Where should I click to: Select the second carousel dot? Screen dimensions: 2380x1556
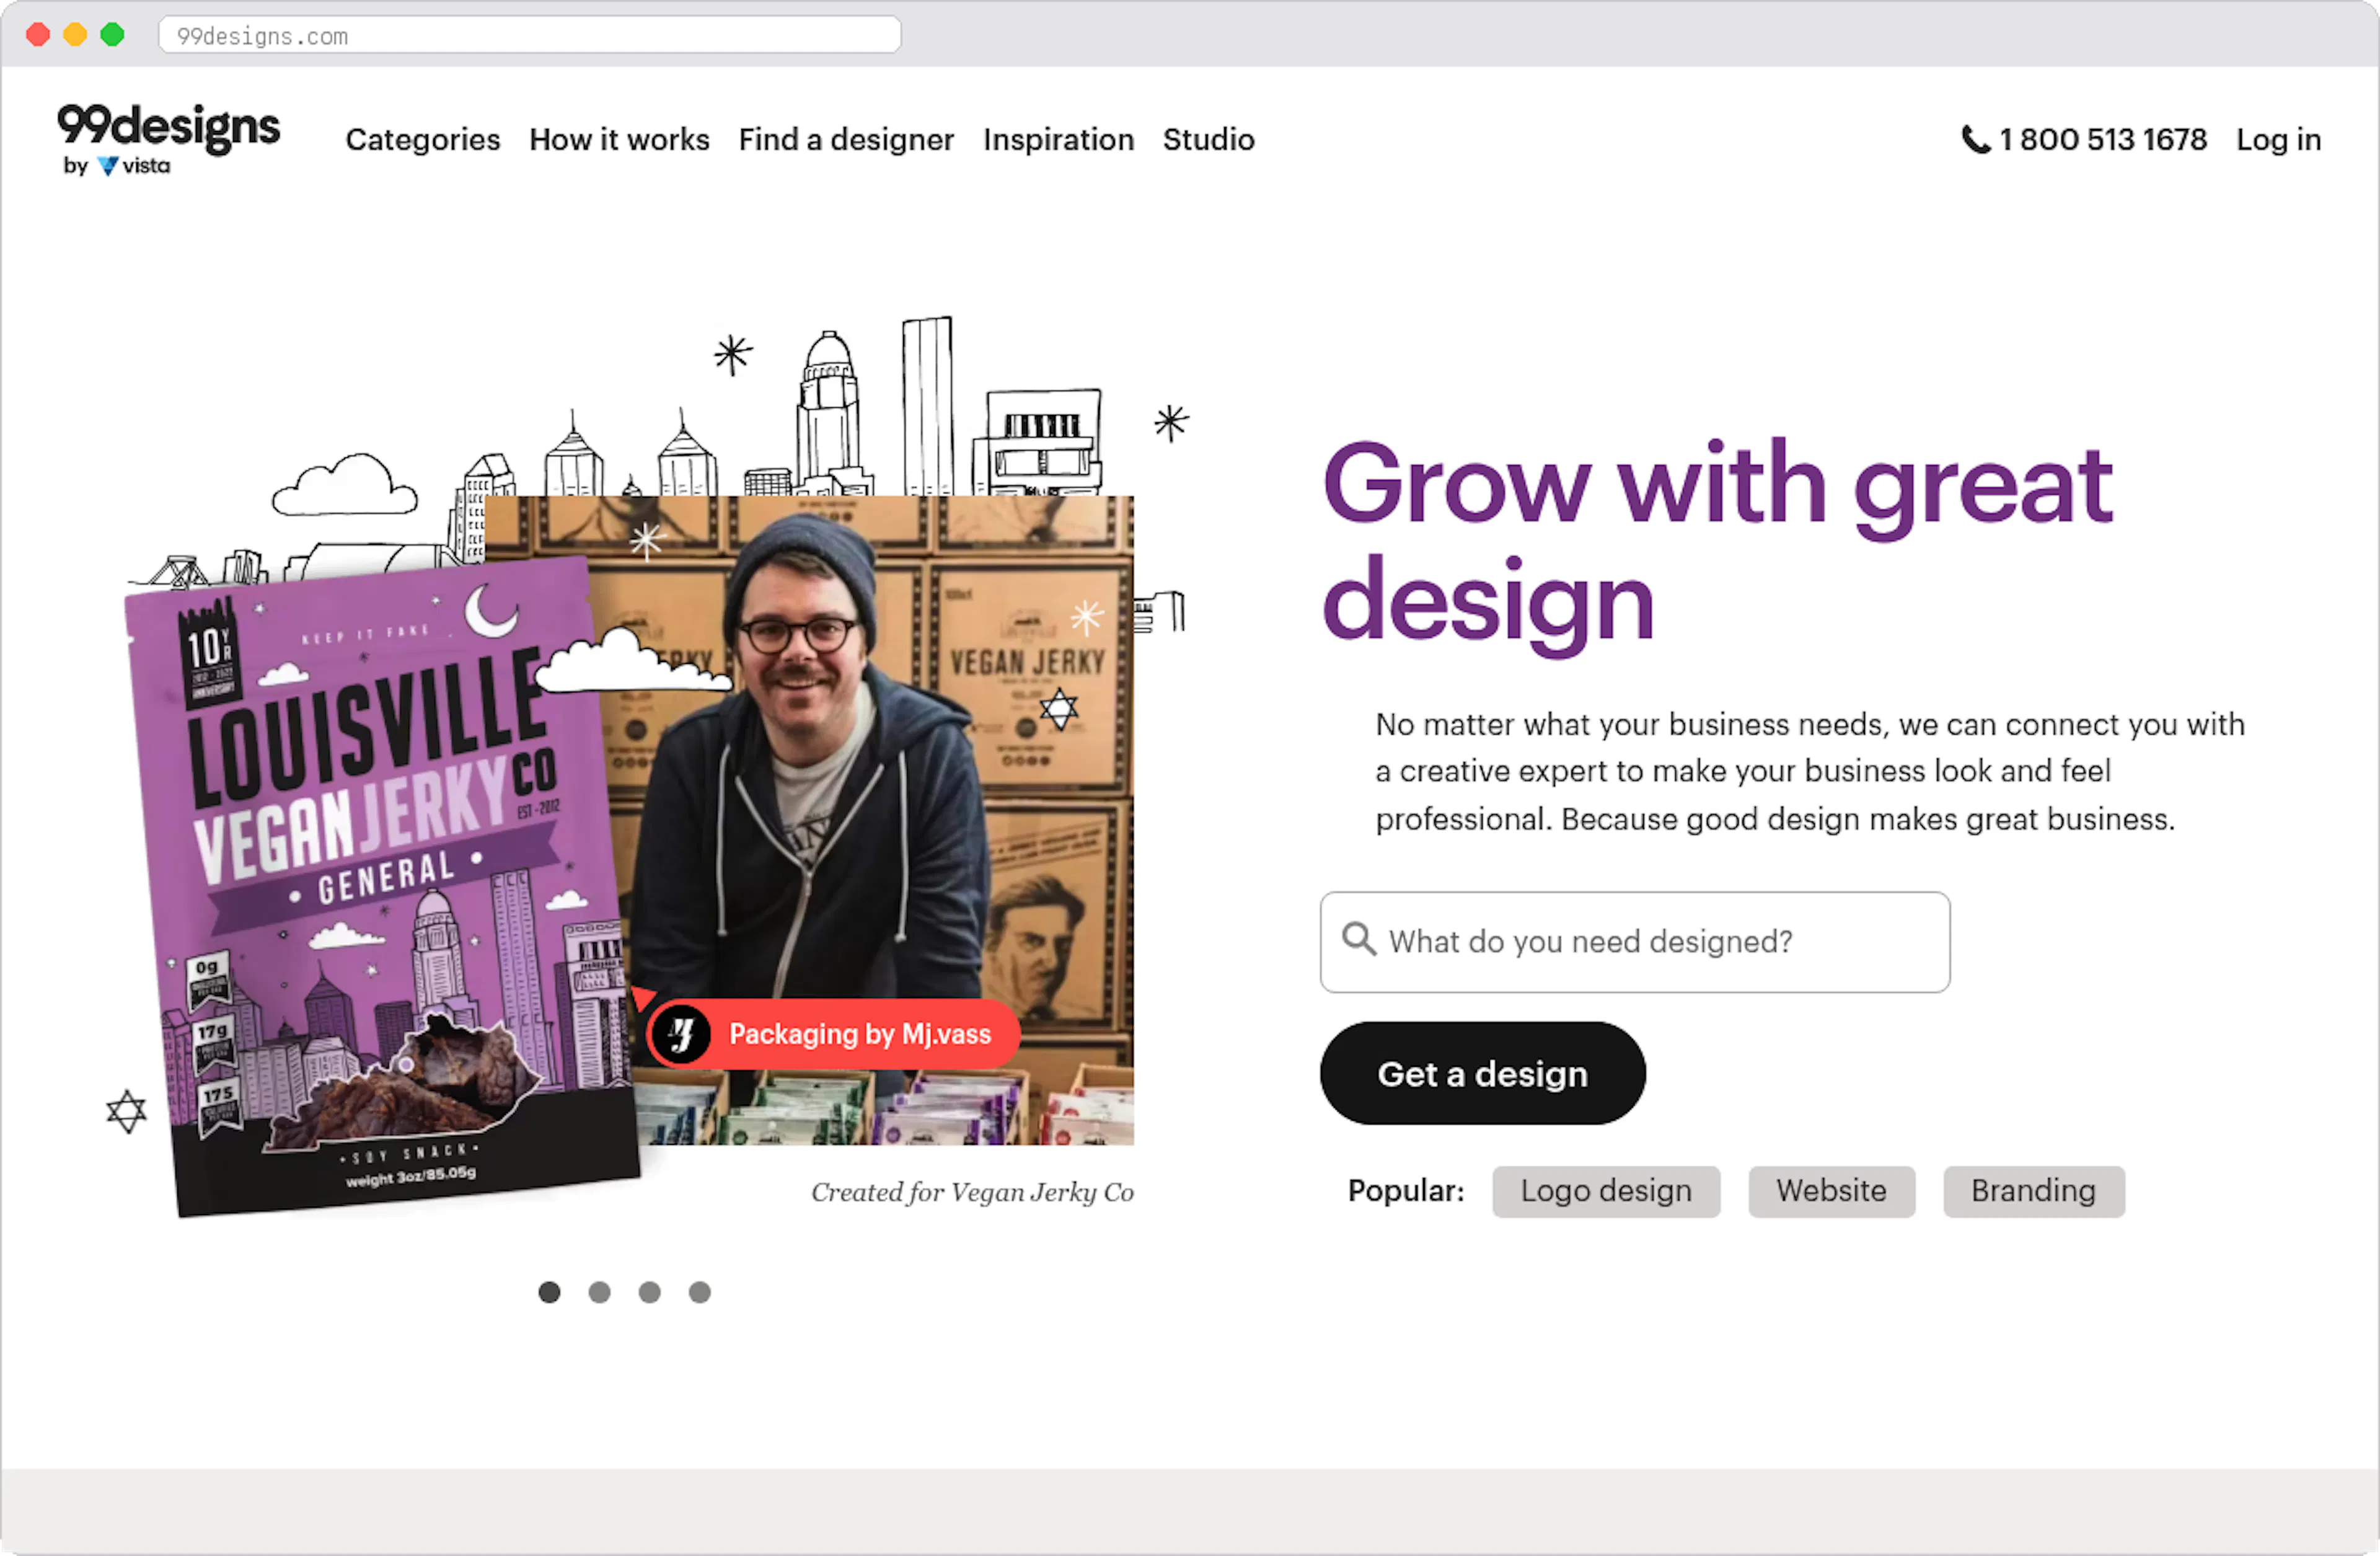click(x=599, y=1292)
